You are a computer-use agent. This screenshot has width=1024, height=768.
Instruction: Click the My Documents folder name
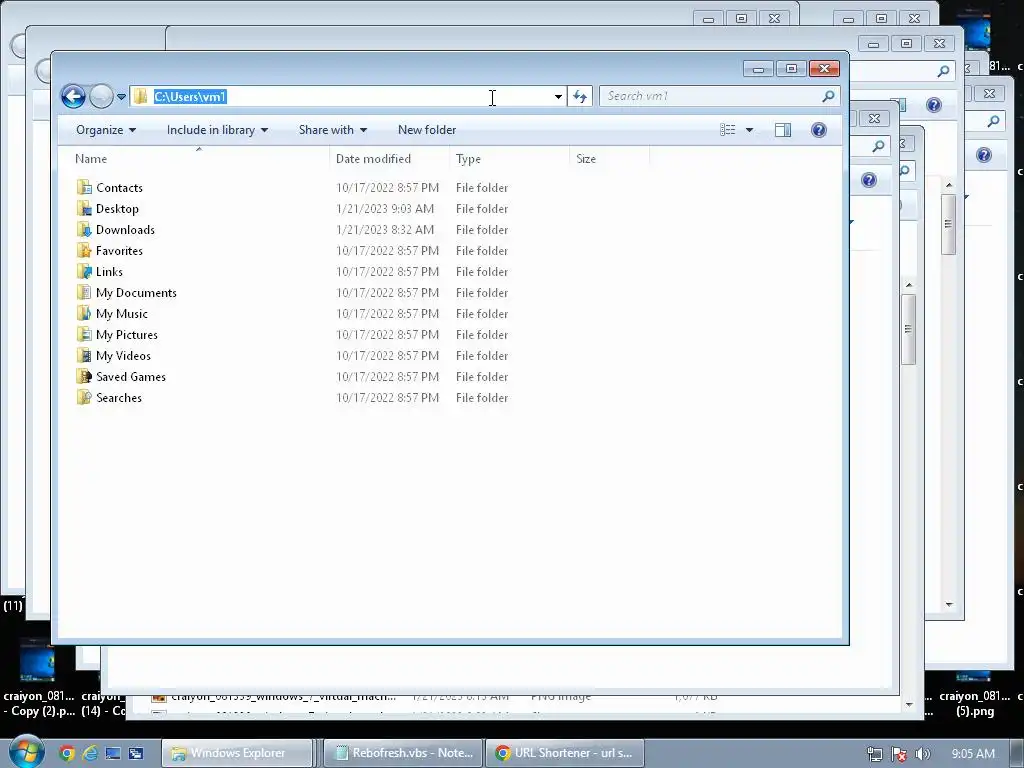136,293
